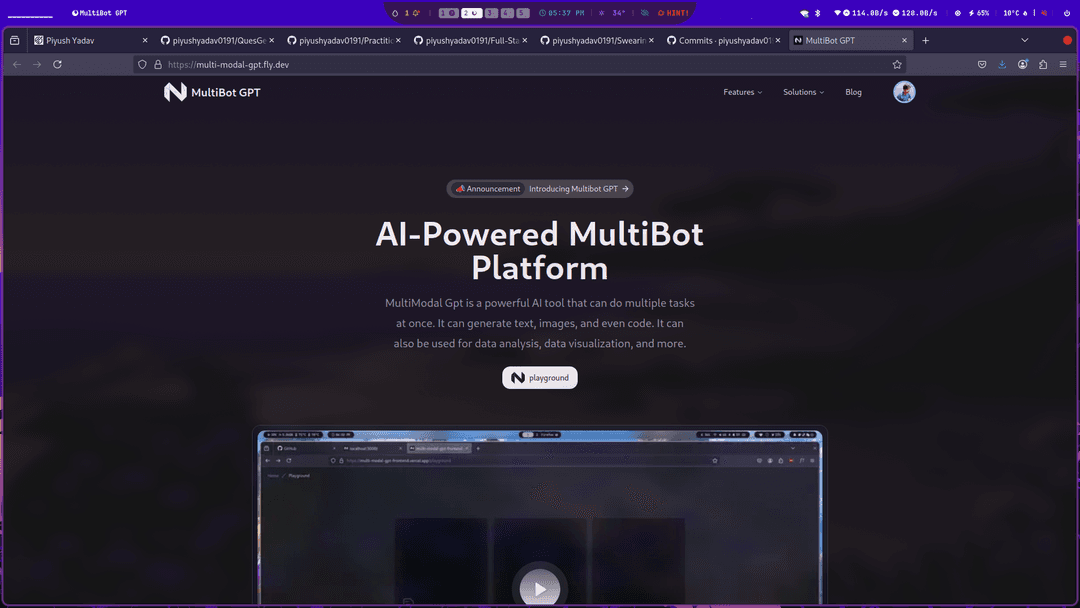Select the MultiBot GPT browser tab
Screen dimensions: 1080x608
pyautogui.click(x=851, y=41)
